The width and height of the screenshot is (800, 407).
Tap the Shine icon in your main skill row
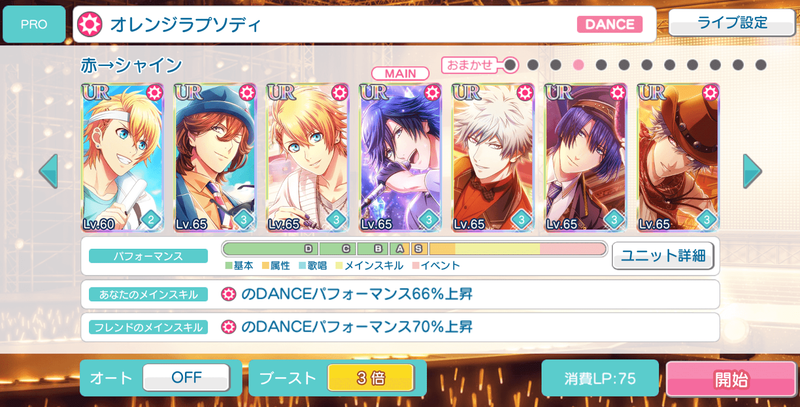[229, 294]
